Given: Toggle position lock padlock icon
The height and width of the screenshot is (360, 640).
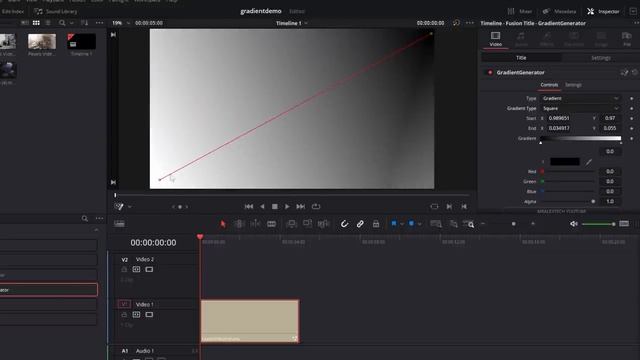Looking at the screenshot, I should [x=376, y=224].
